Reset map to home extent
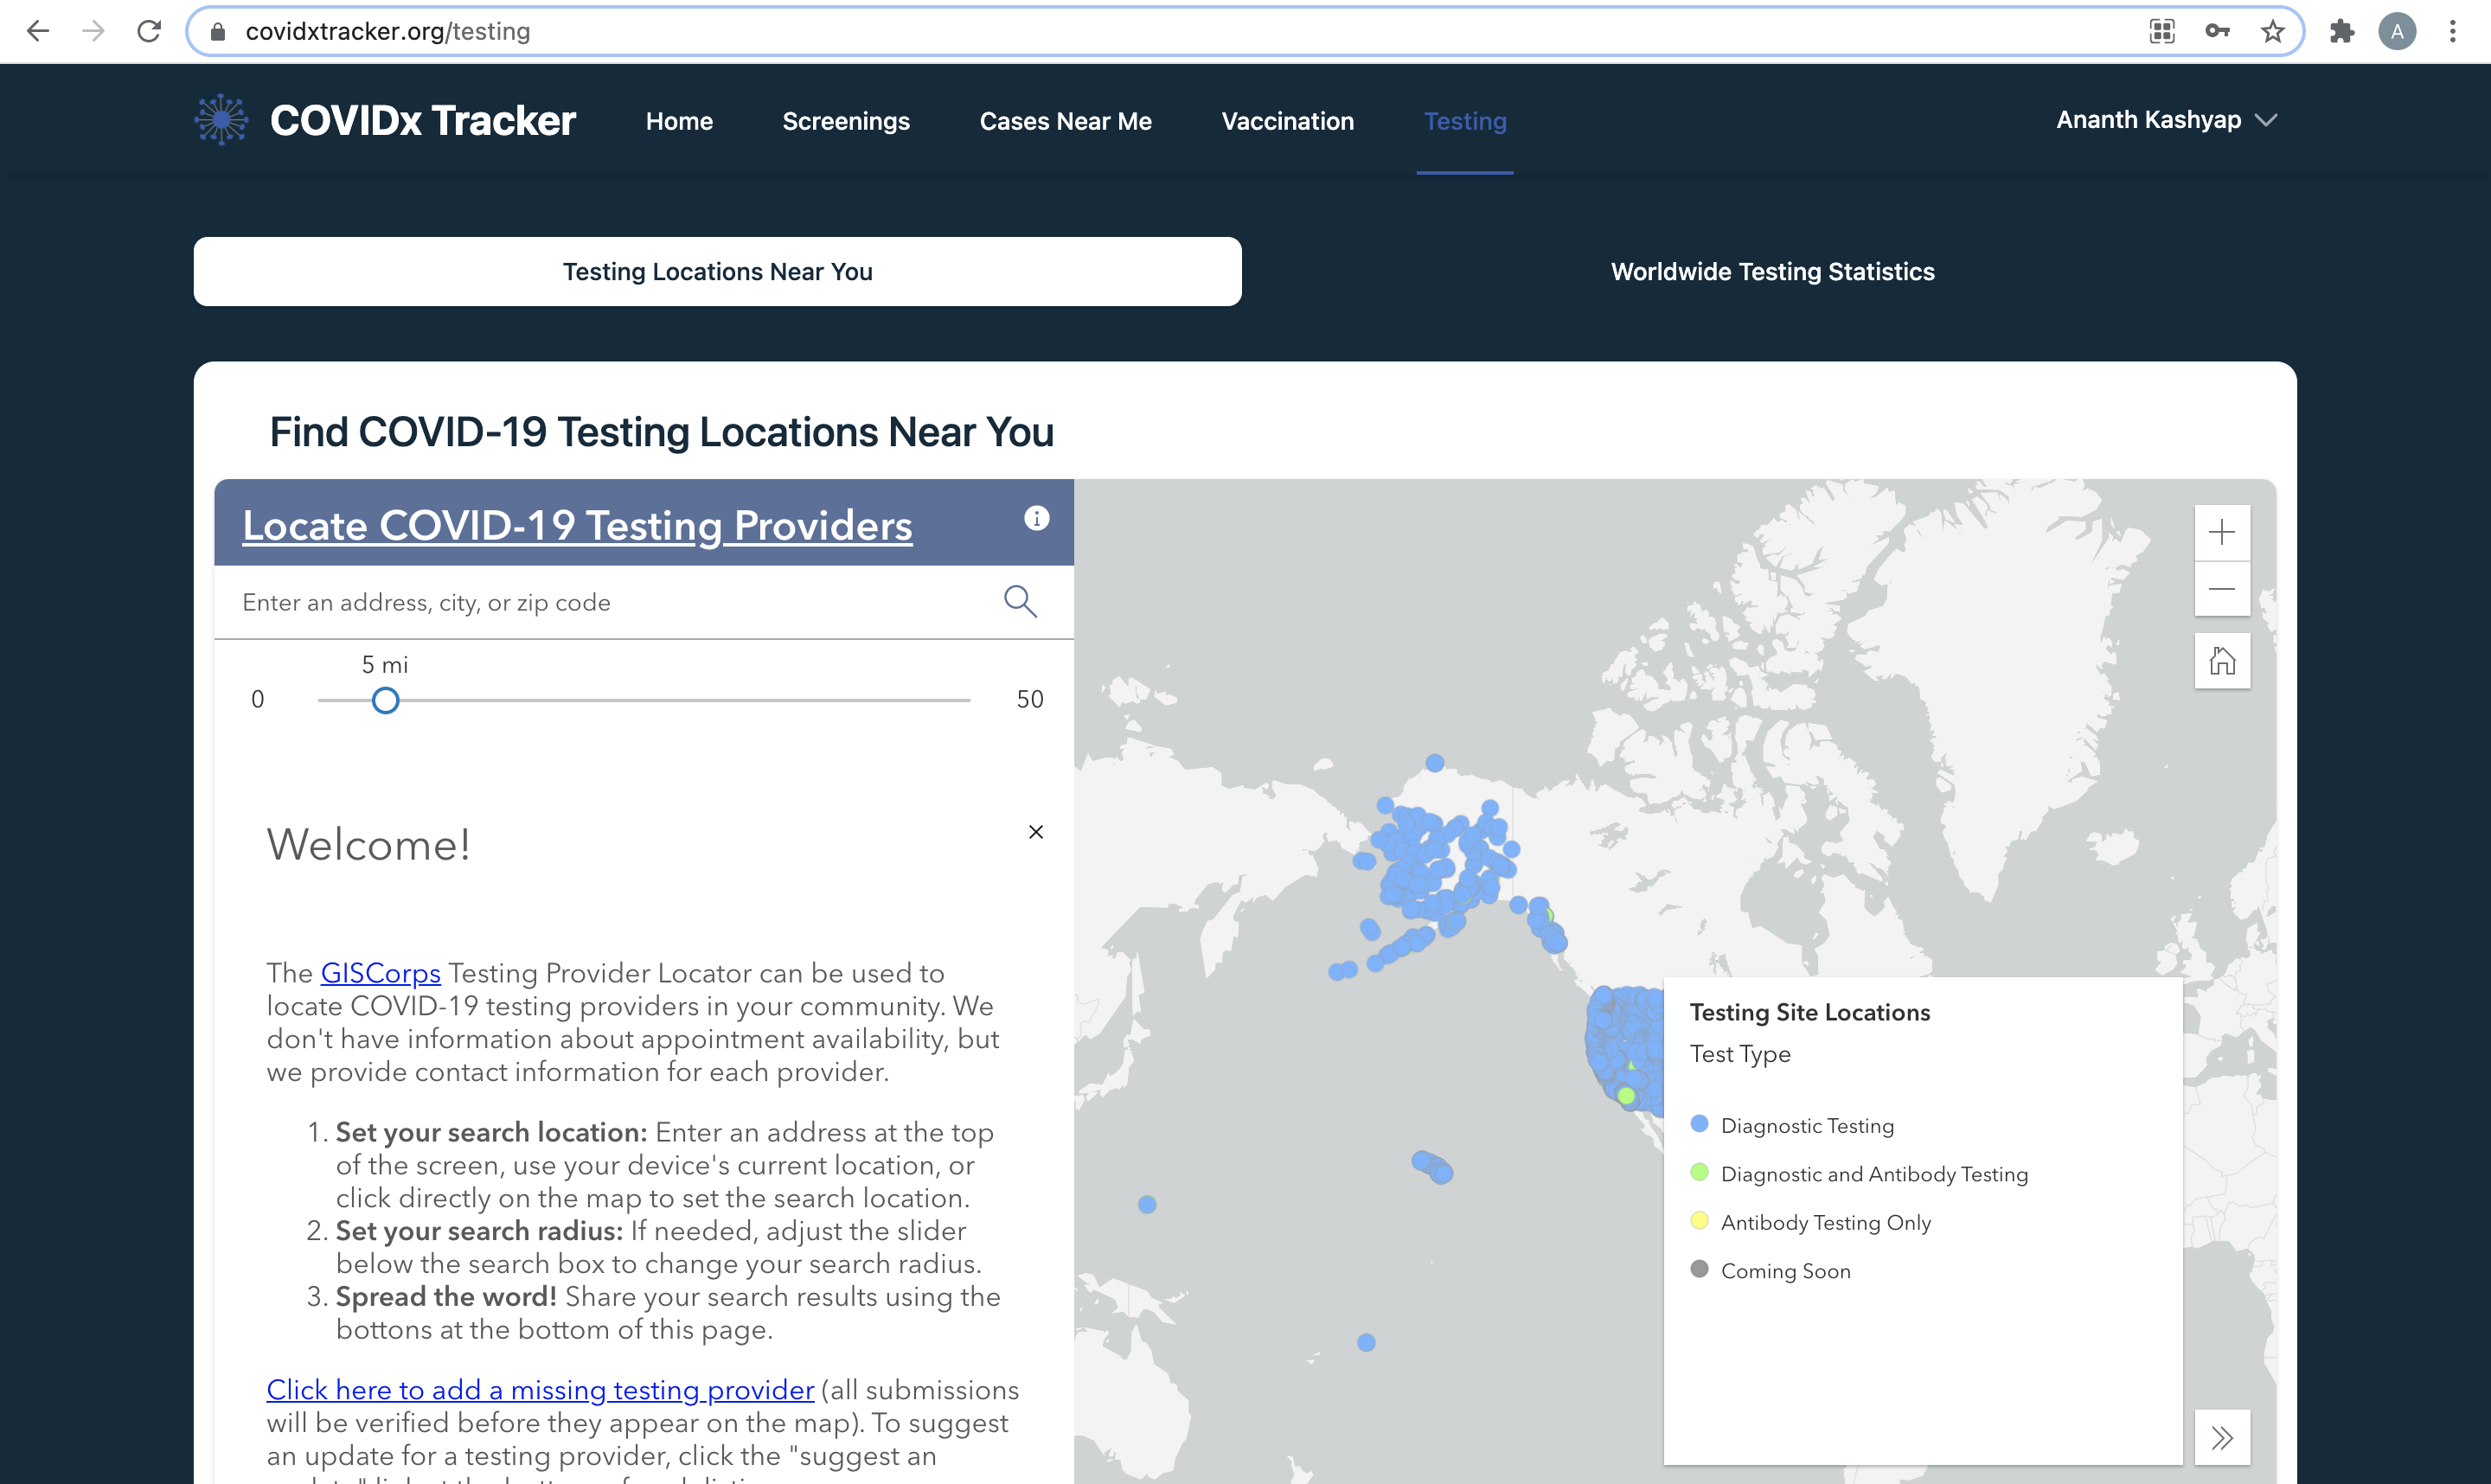2491x1484 pixels. [2221, 661]
